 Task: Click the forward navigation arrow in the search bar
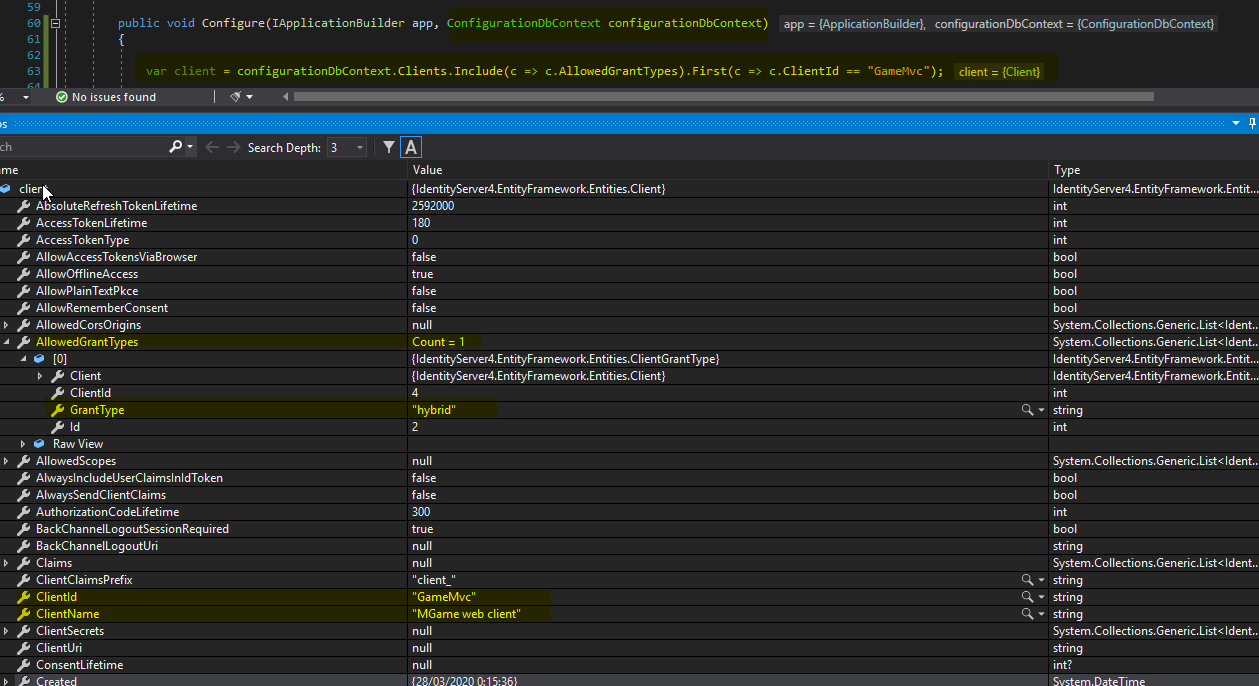pos(231,146)
